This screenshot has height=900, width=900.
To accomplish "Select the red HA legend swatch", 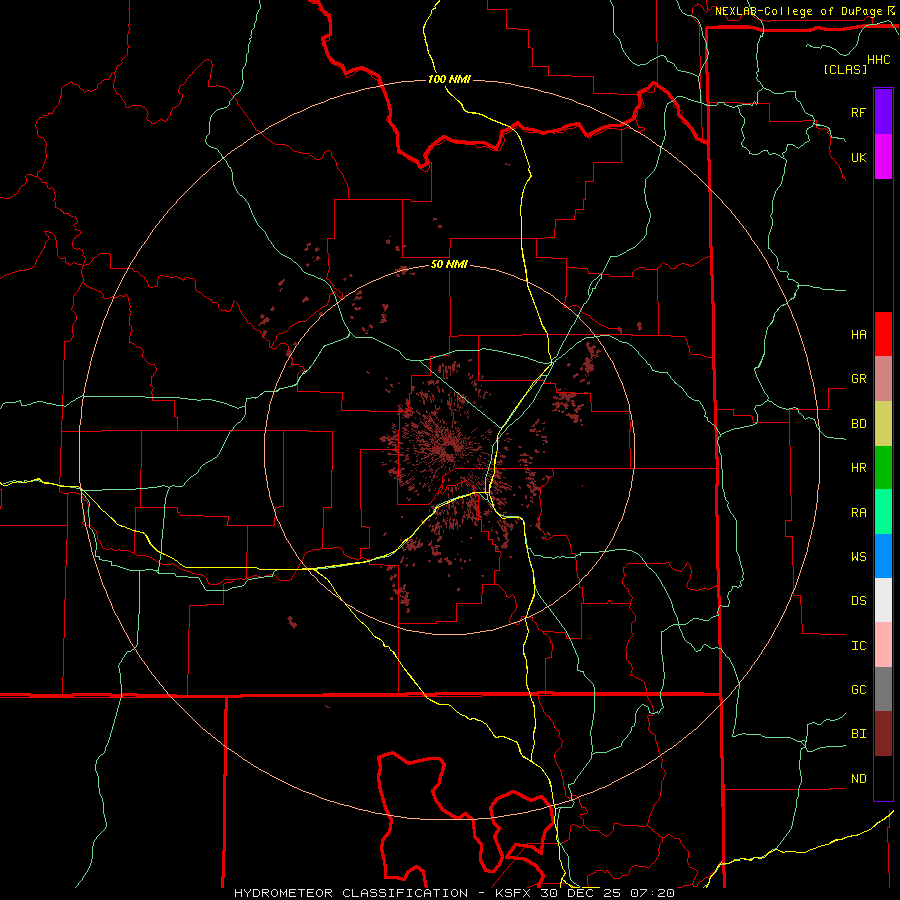I will tap(883, 334).
